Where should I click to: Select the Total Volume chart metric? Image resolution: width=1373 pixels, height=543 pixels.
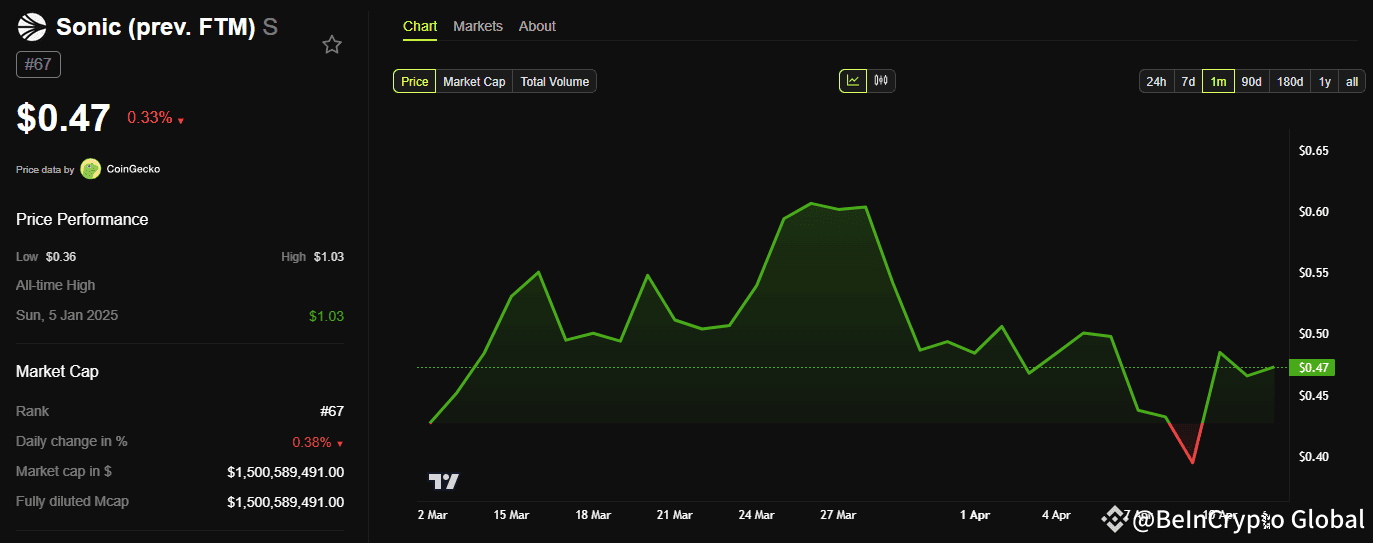tap(554, 81)
